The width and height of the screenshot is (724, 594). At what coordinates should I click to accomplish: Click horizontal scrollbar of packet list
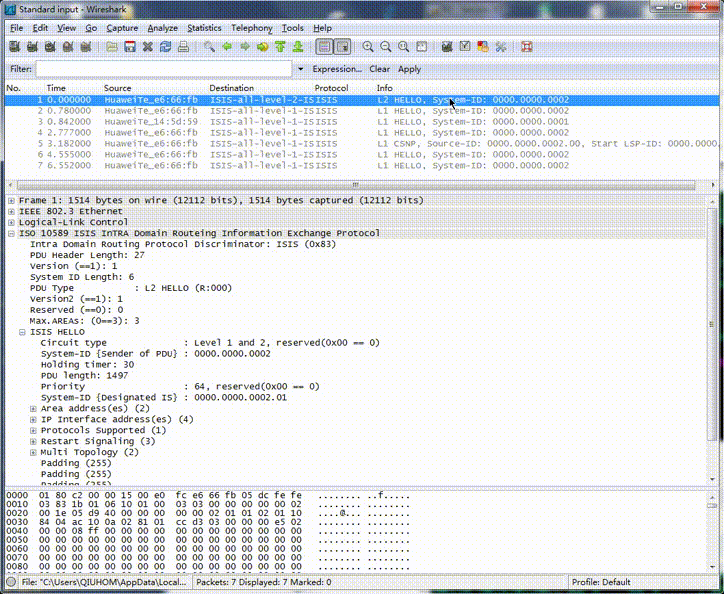(x=356, y=185)
